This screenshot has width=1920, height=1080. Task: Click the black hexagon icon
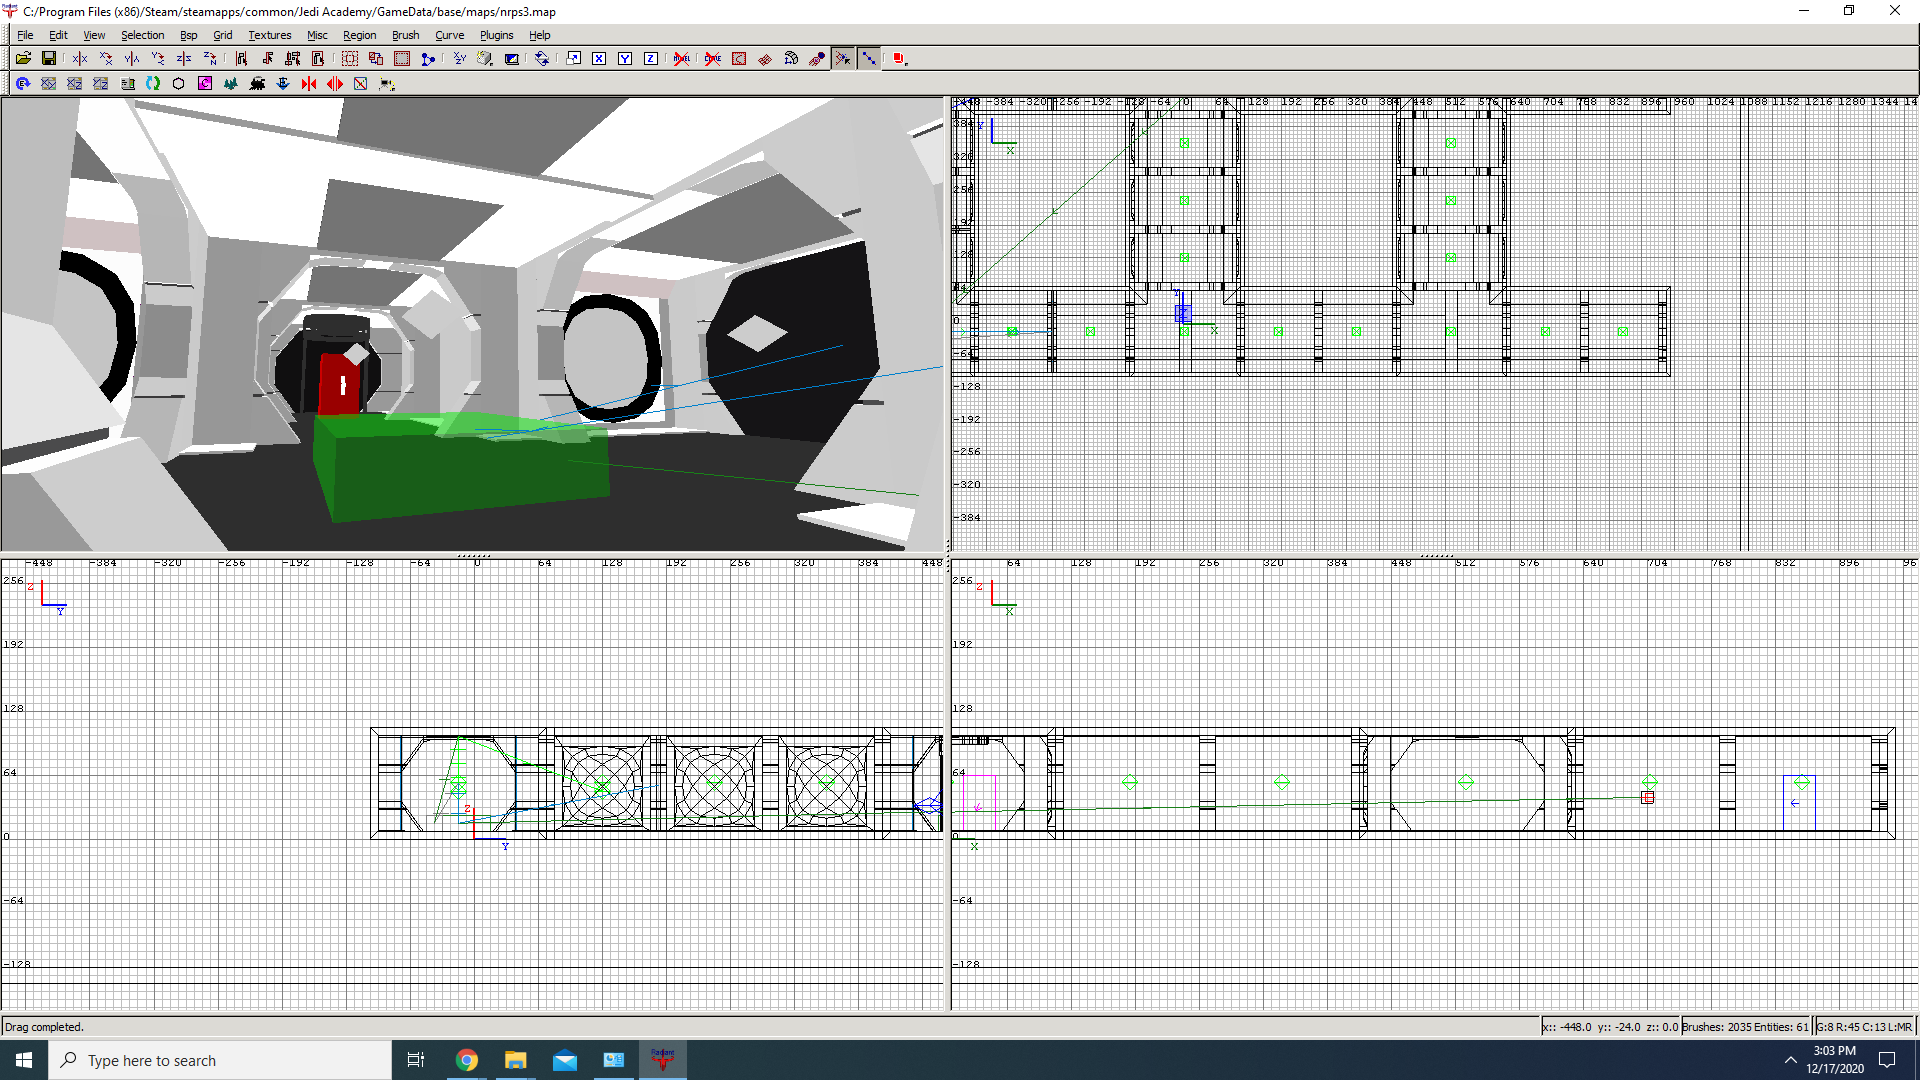[x=179, y=84]
